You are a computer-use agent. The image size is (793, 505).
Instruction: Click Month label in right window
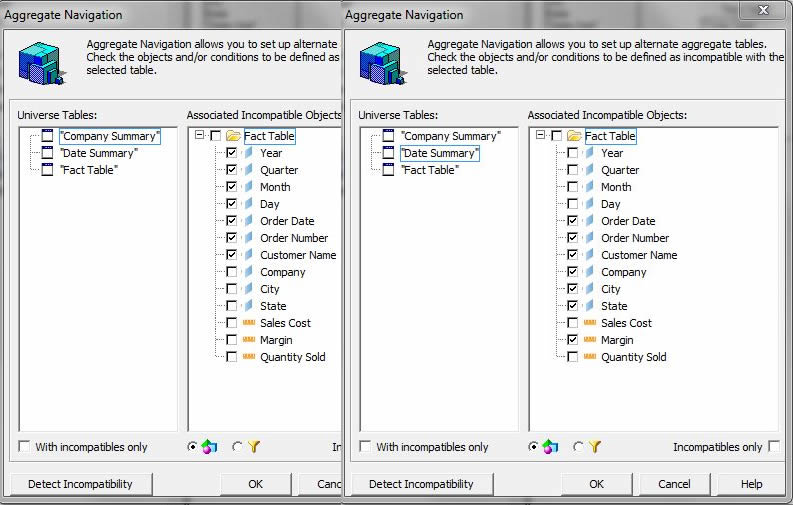tap(616, 187)
